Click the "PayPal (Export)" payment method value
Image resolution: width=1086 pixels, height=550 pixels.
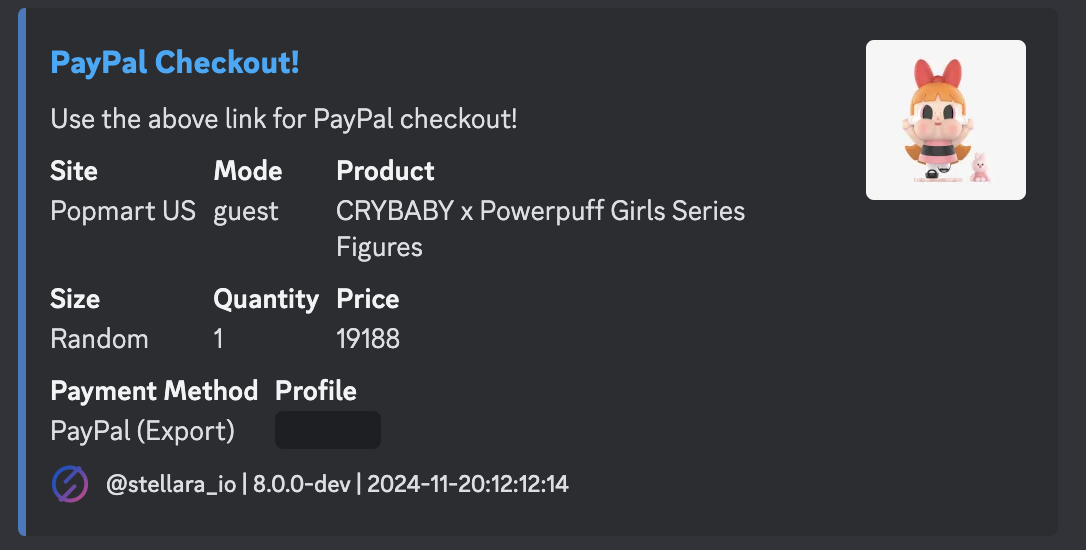click(142, 430)
